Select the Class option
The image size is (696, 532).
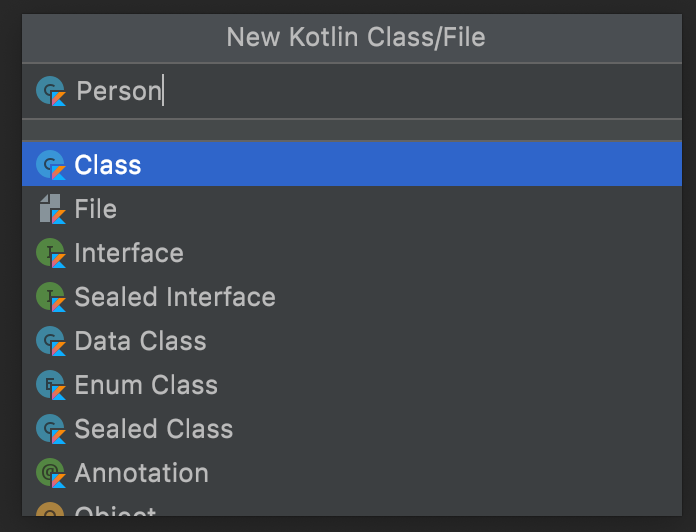352,164
